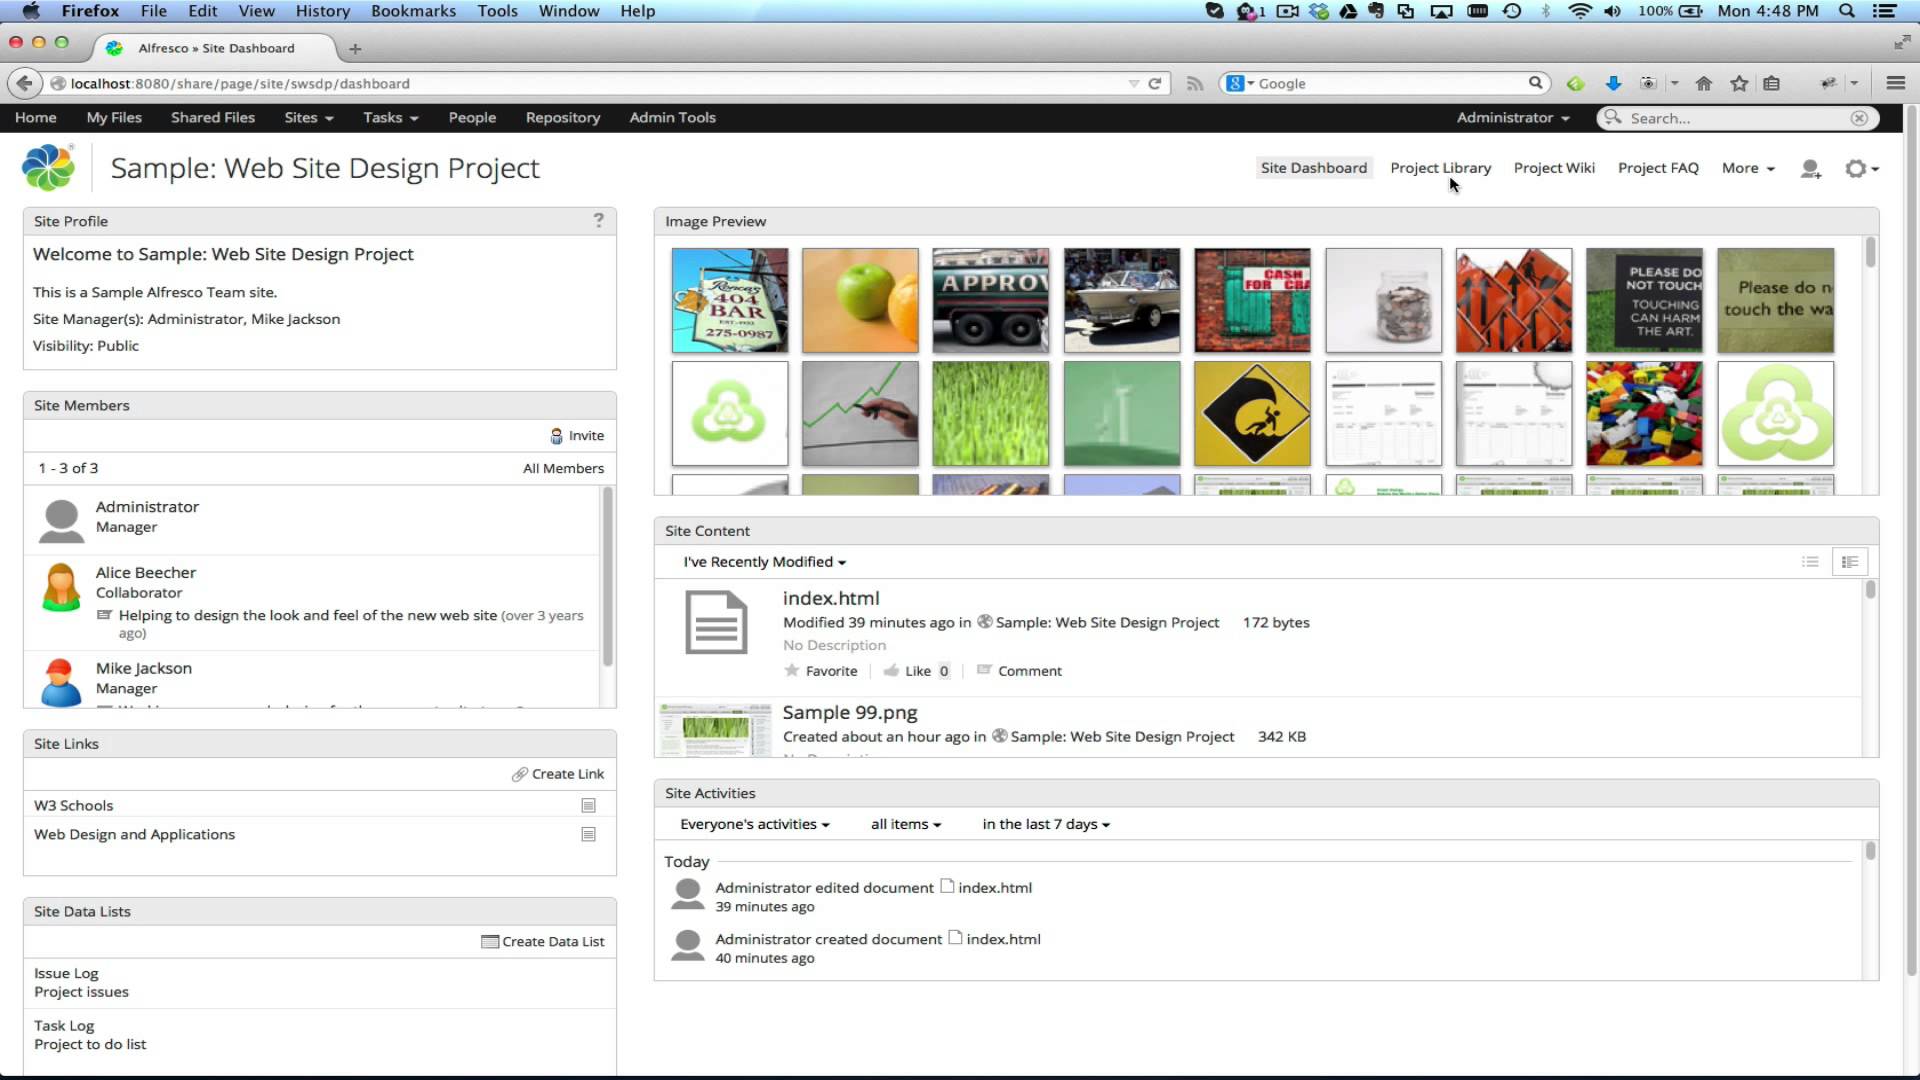Open bookmarks list icon in Firefox toolbar
Viewport: 1920px width, 1080px height.
coord(1771,83)
